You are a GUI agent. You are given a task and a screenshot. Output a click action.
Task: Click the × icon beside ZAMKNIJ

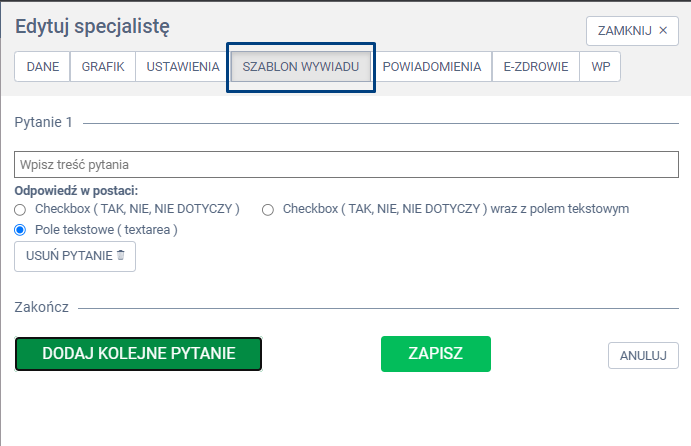coord(662,31)
